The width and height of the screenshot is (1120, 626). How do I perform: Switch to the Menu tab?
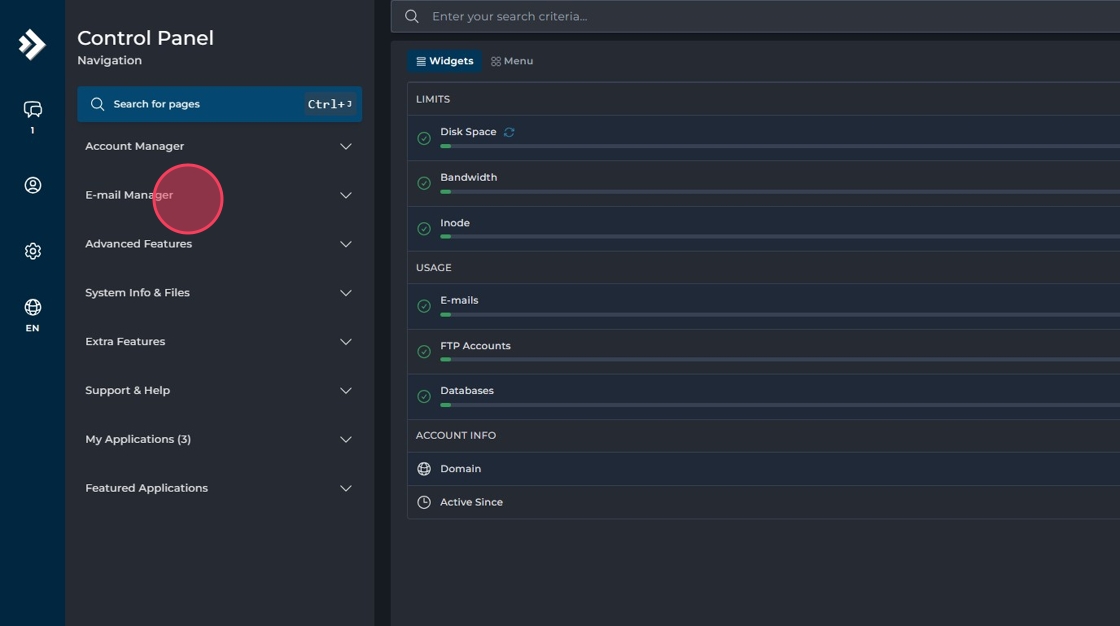point(511,61)
